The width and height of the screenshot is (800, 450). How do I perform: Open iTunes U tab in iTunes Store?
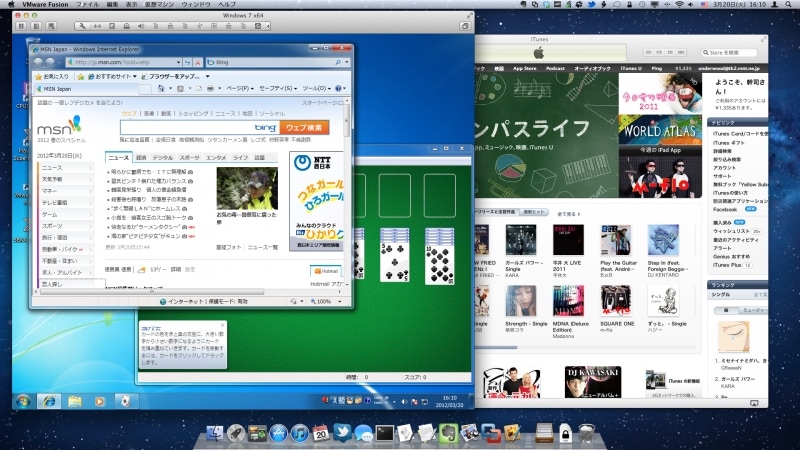631,68
